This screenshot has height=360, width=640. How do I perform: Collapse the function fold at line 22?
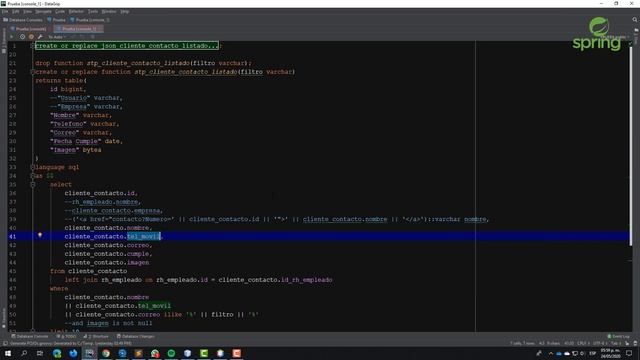pos(32,72)
